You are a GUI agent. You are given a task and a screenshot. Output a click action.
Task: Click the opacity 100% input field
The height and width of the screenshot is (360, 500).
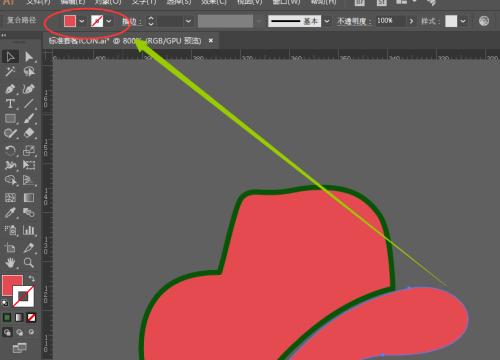391,21
